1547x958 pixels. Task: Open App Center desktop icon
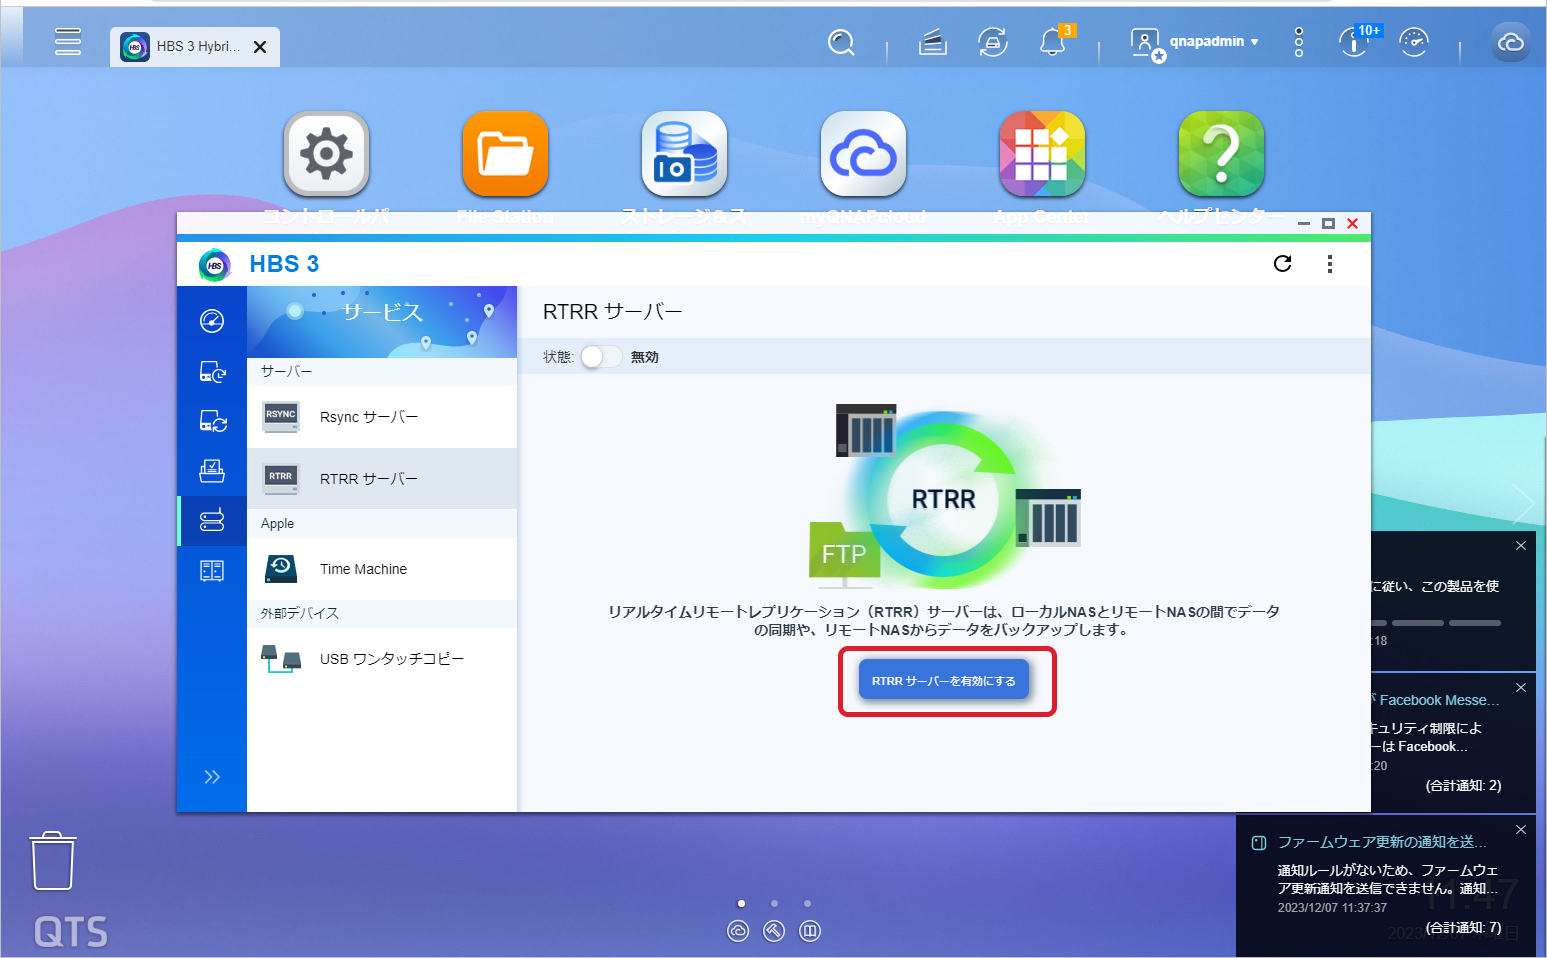1042,154
